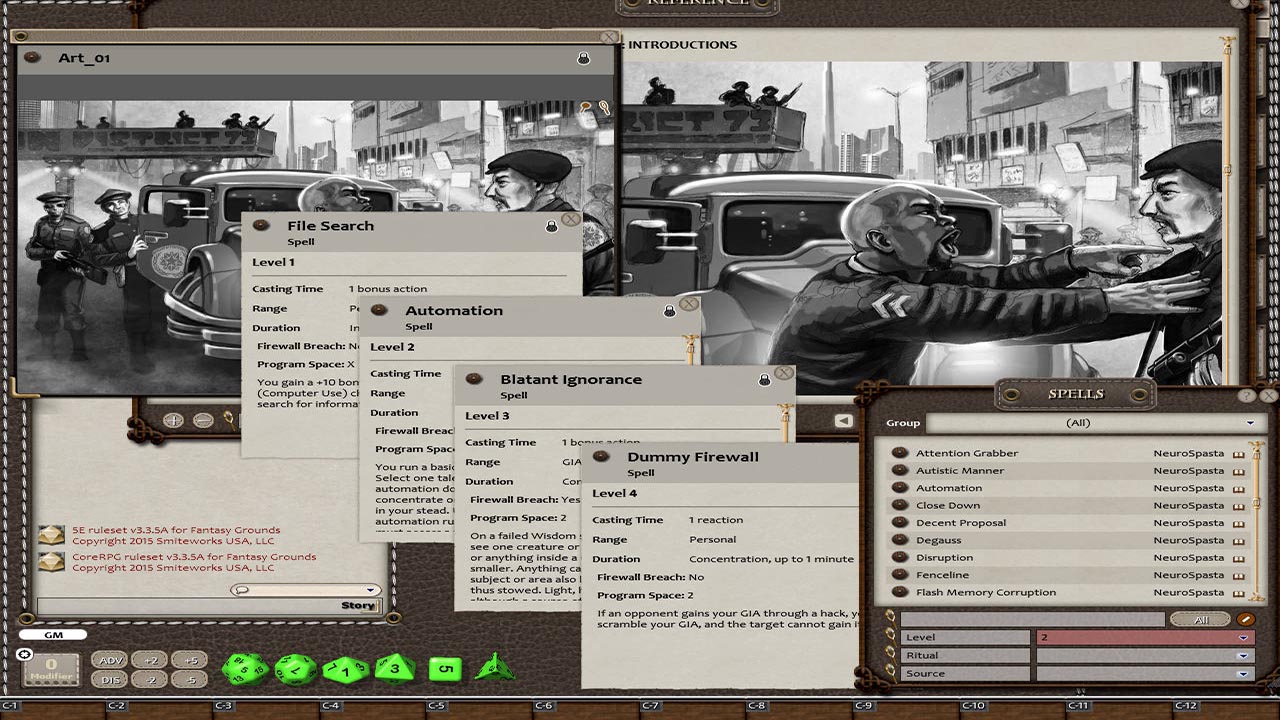Enable the DIS disadvantage toggle

tap(110, 678)
